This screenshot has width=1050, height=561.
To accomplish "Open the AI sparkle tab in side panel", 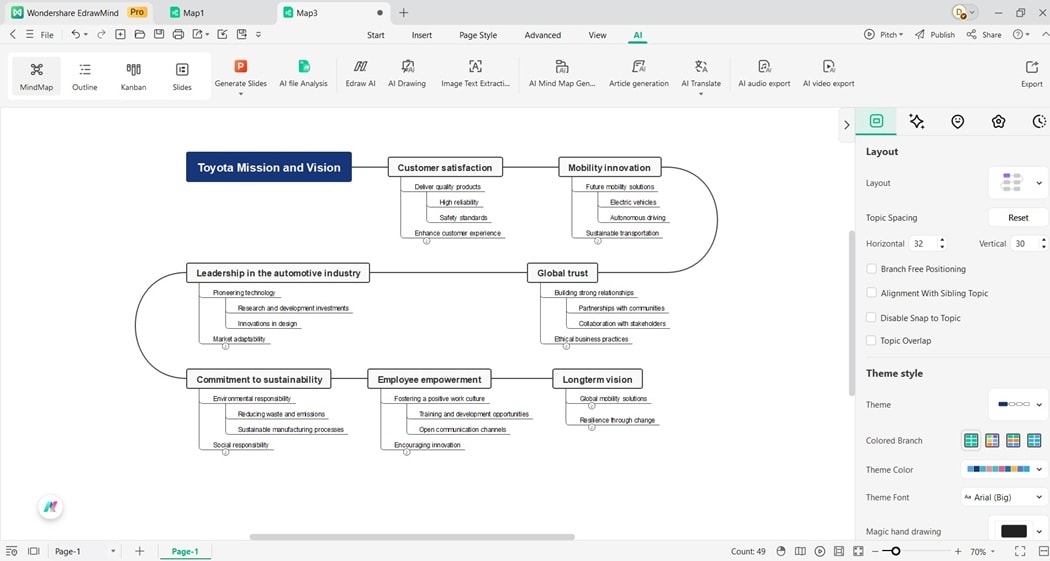I will coord(917,121).
